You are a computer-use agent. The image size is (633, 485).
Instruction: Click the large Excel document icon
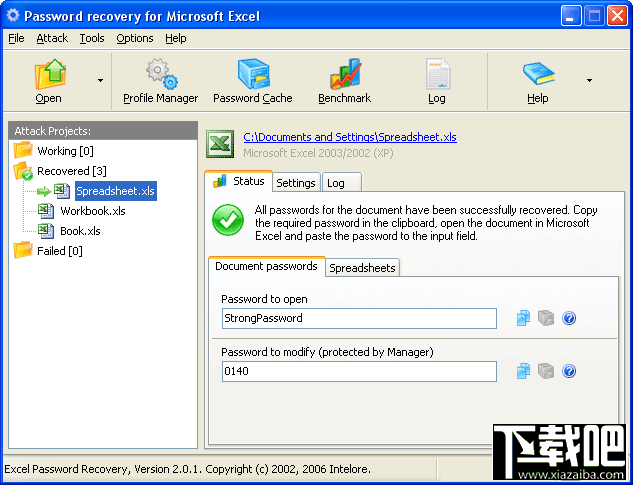coord(220,143)
